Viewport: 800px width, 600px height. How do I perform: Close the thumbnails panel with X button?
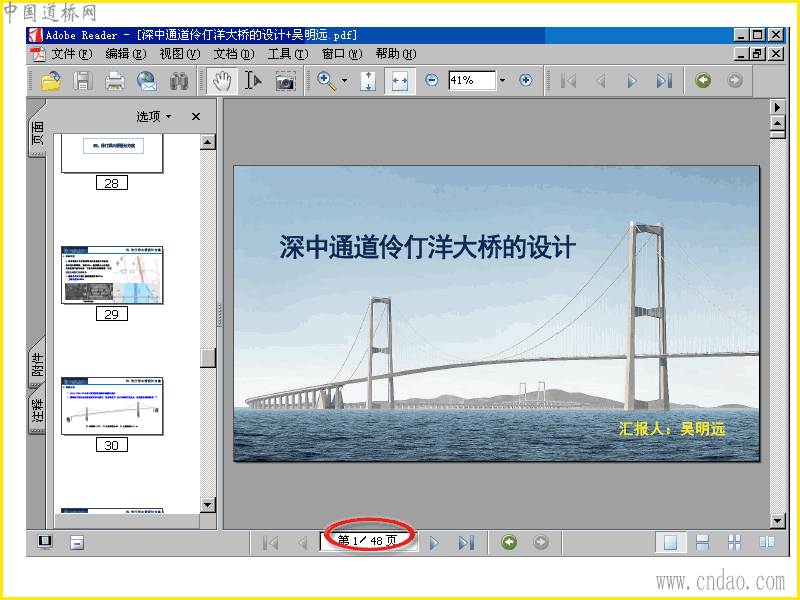coord(196,116)
